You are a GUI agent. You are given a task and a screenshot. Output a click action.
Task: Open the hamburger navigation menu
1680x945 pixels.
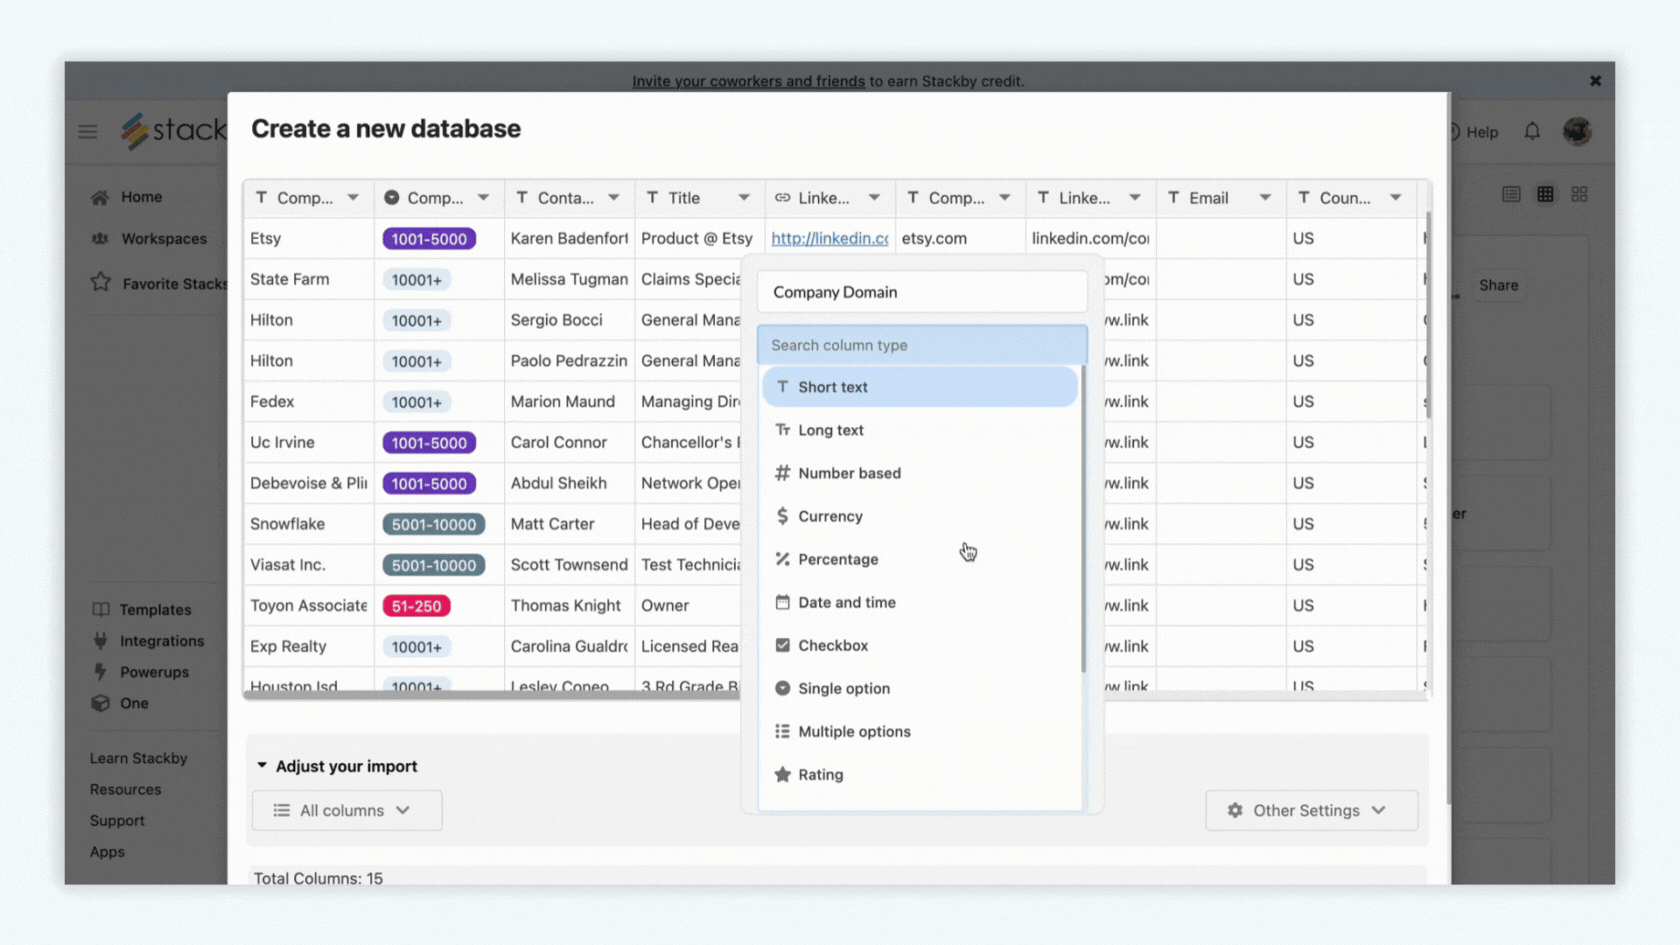tap(87, 131)
